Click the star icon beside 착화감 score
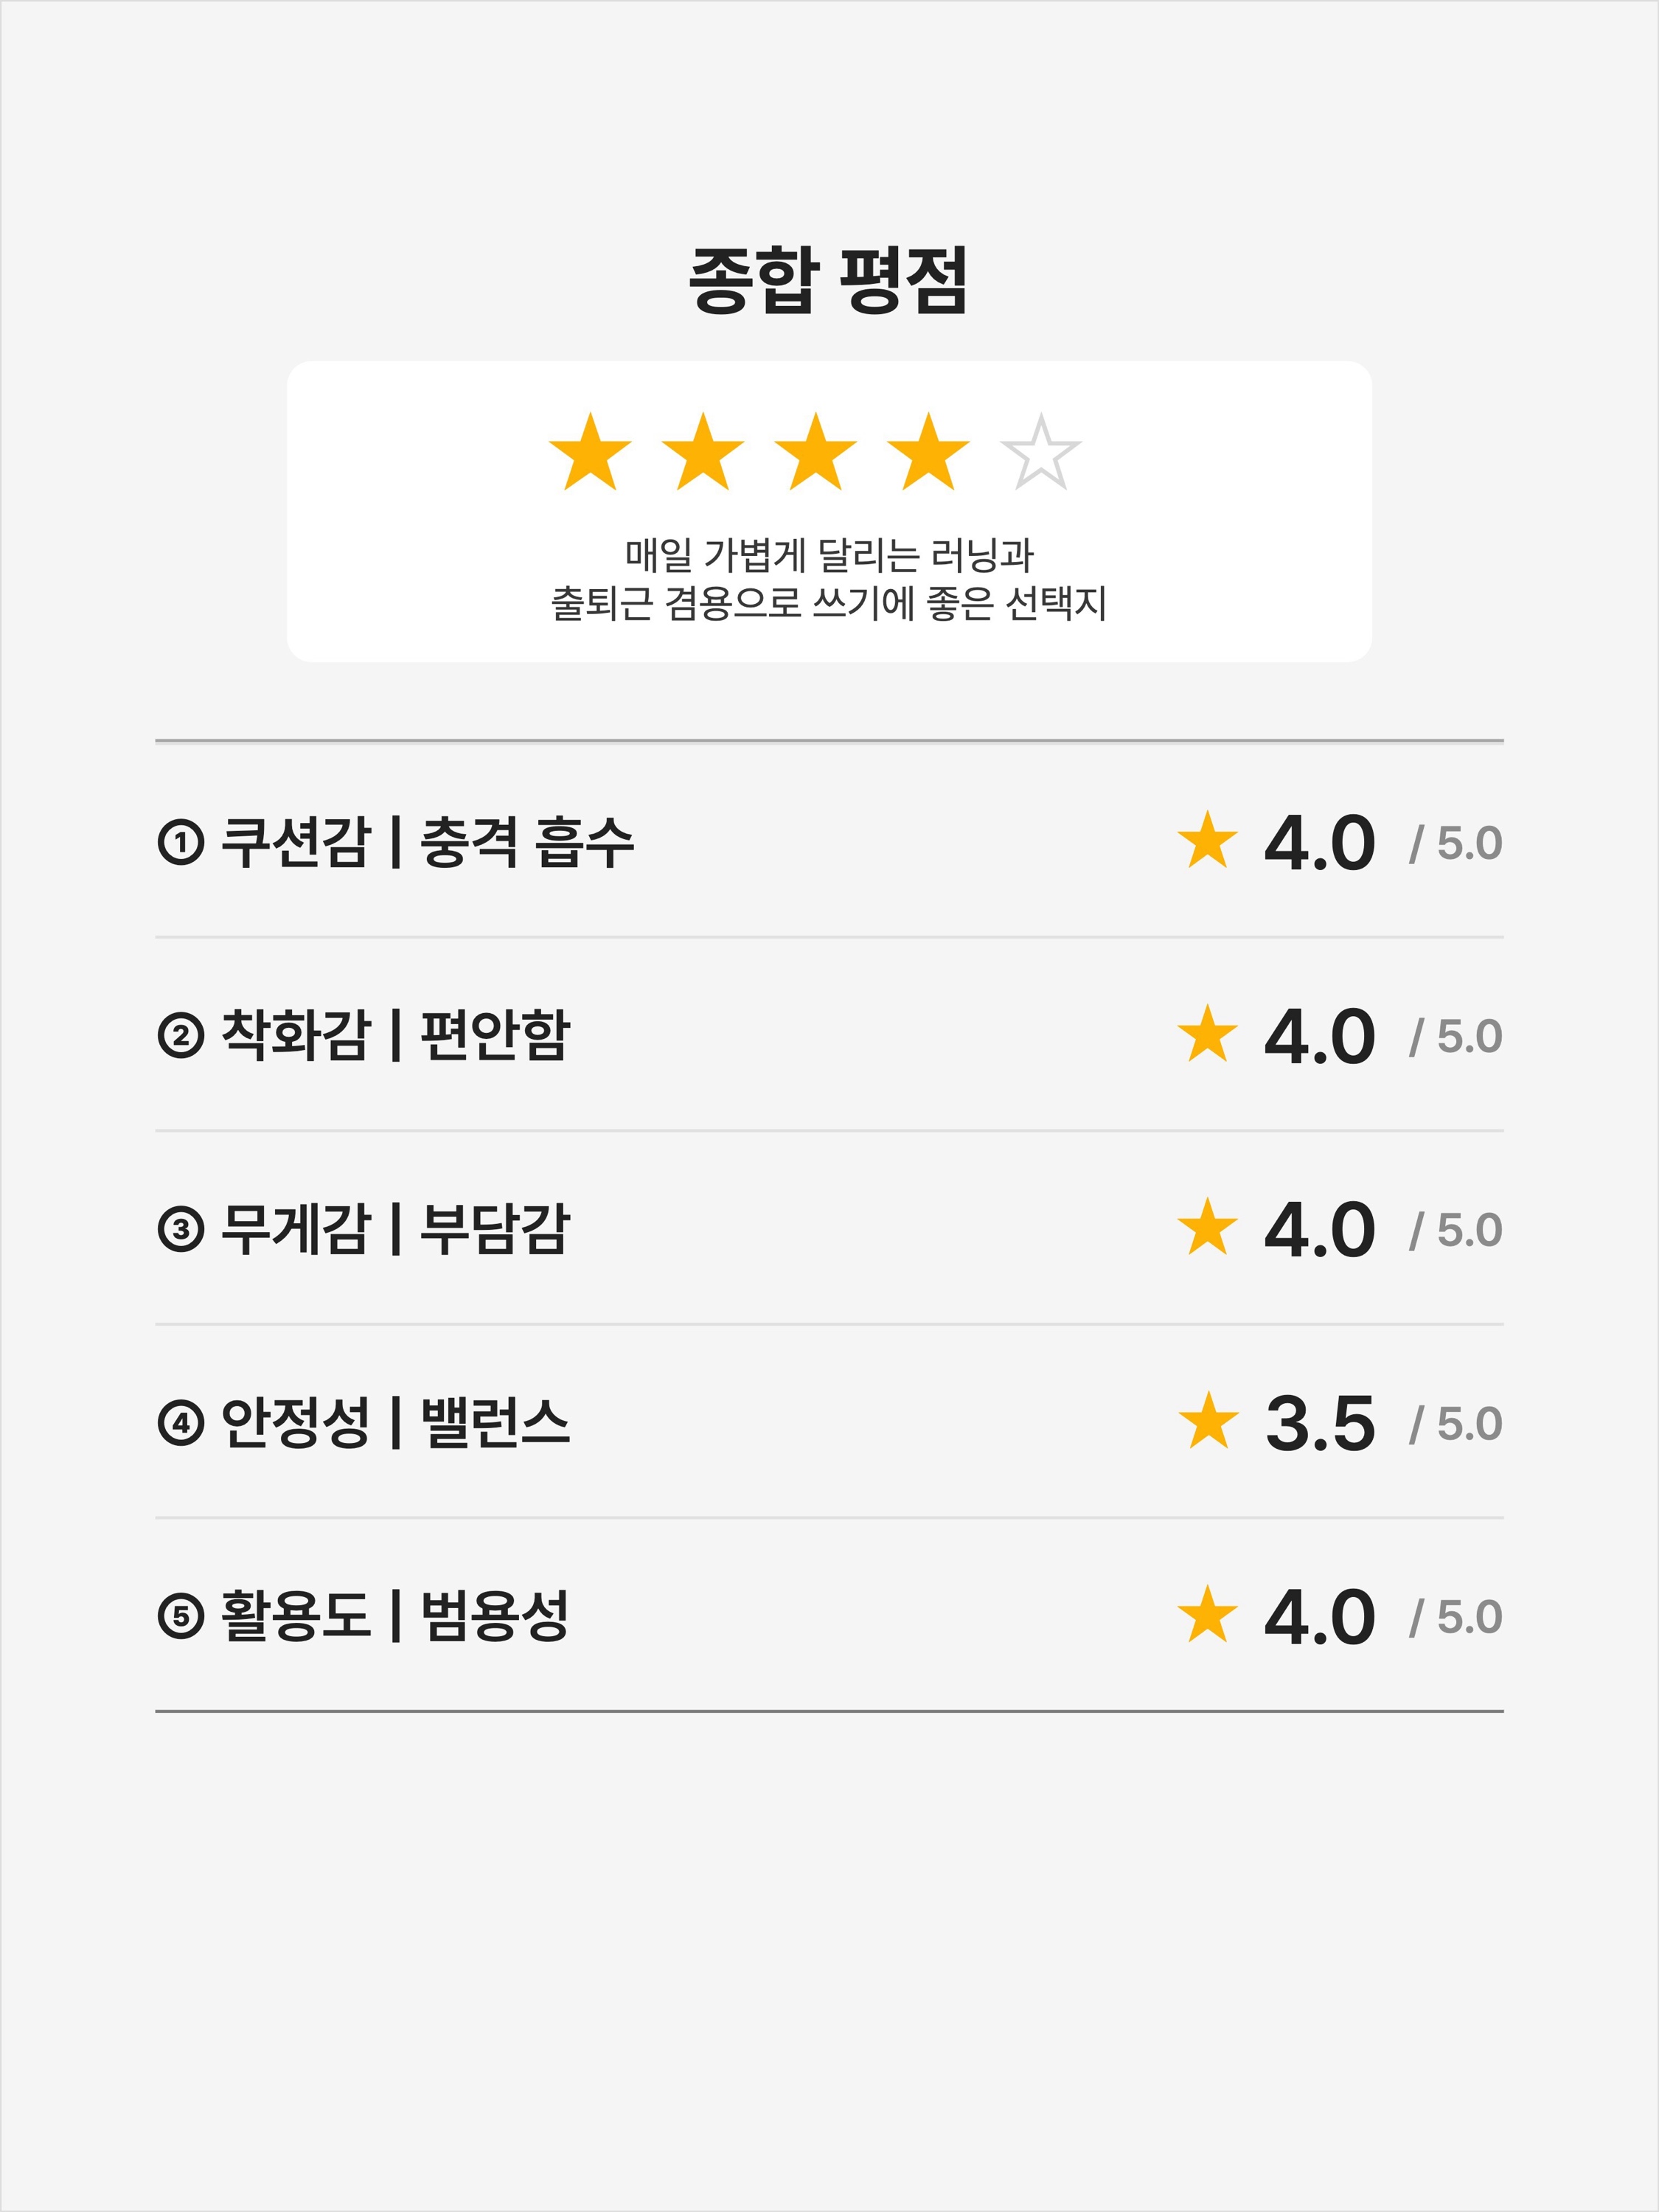This screenshot has width=1659, height=2212. pos(1208,1033)
